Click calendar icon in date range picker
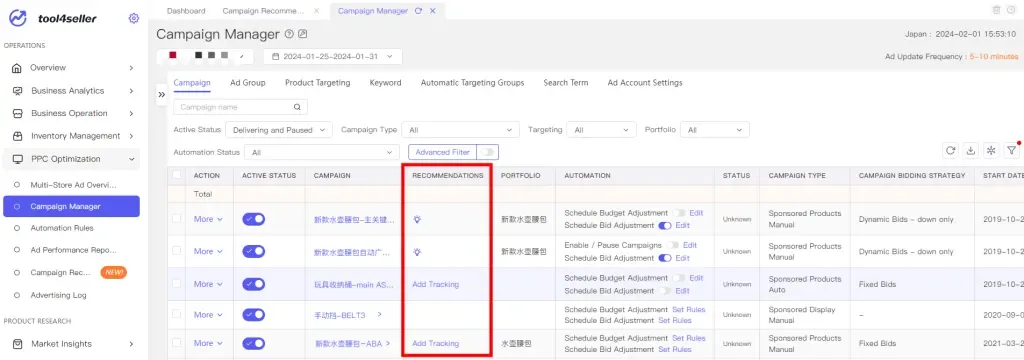The image size is (1024, 360). tap(276, 57)
